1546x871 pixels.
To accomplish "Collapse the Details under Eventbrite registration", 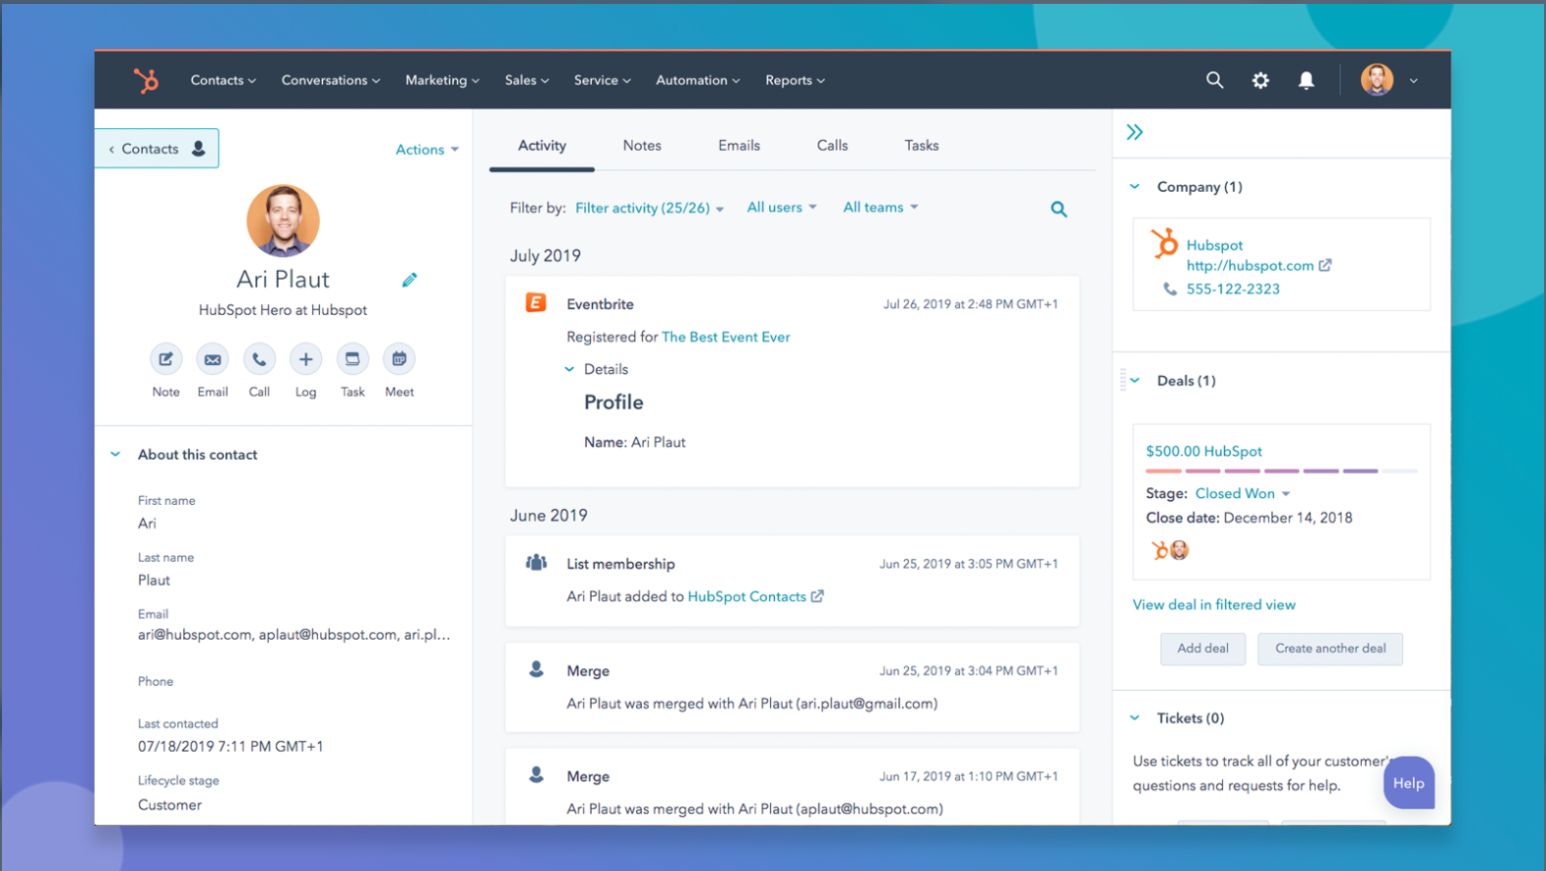I will point(569,369).
